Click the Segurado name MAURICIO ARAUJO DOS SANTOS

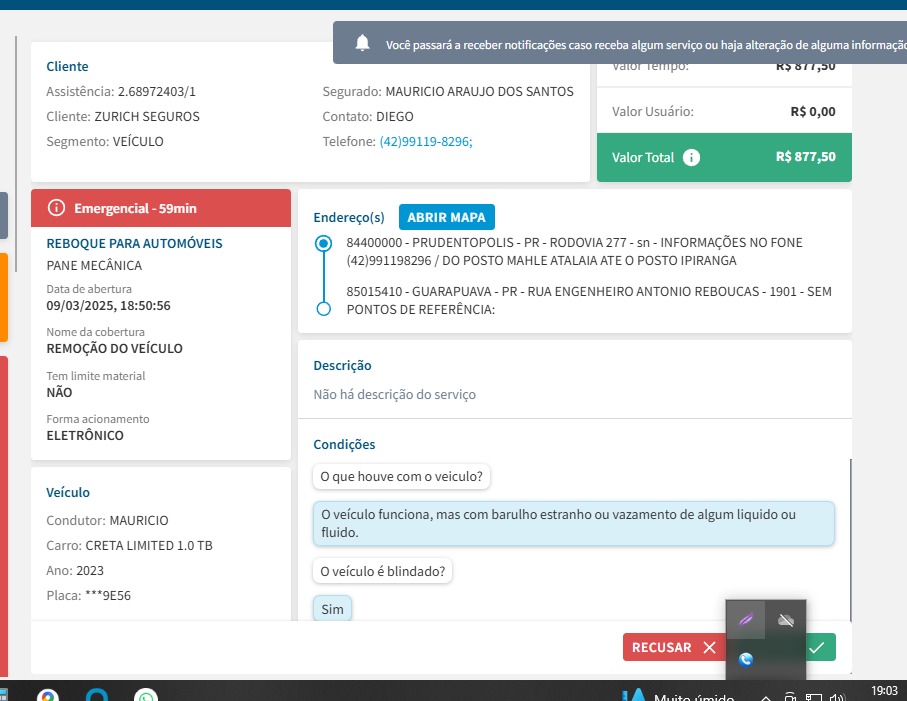click(480, 91)
